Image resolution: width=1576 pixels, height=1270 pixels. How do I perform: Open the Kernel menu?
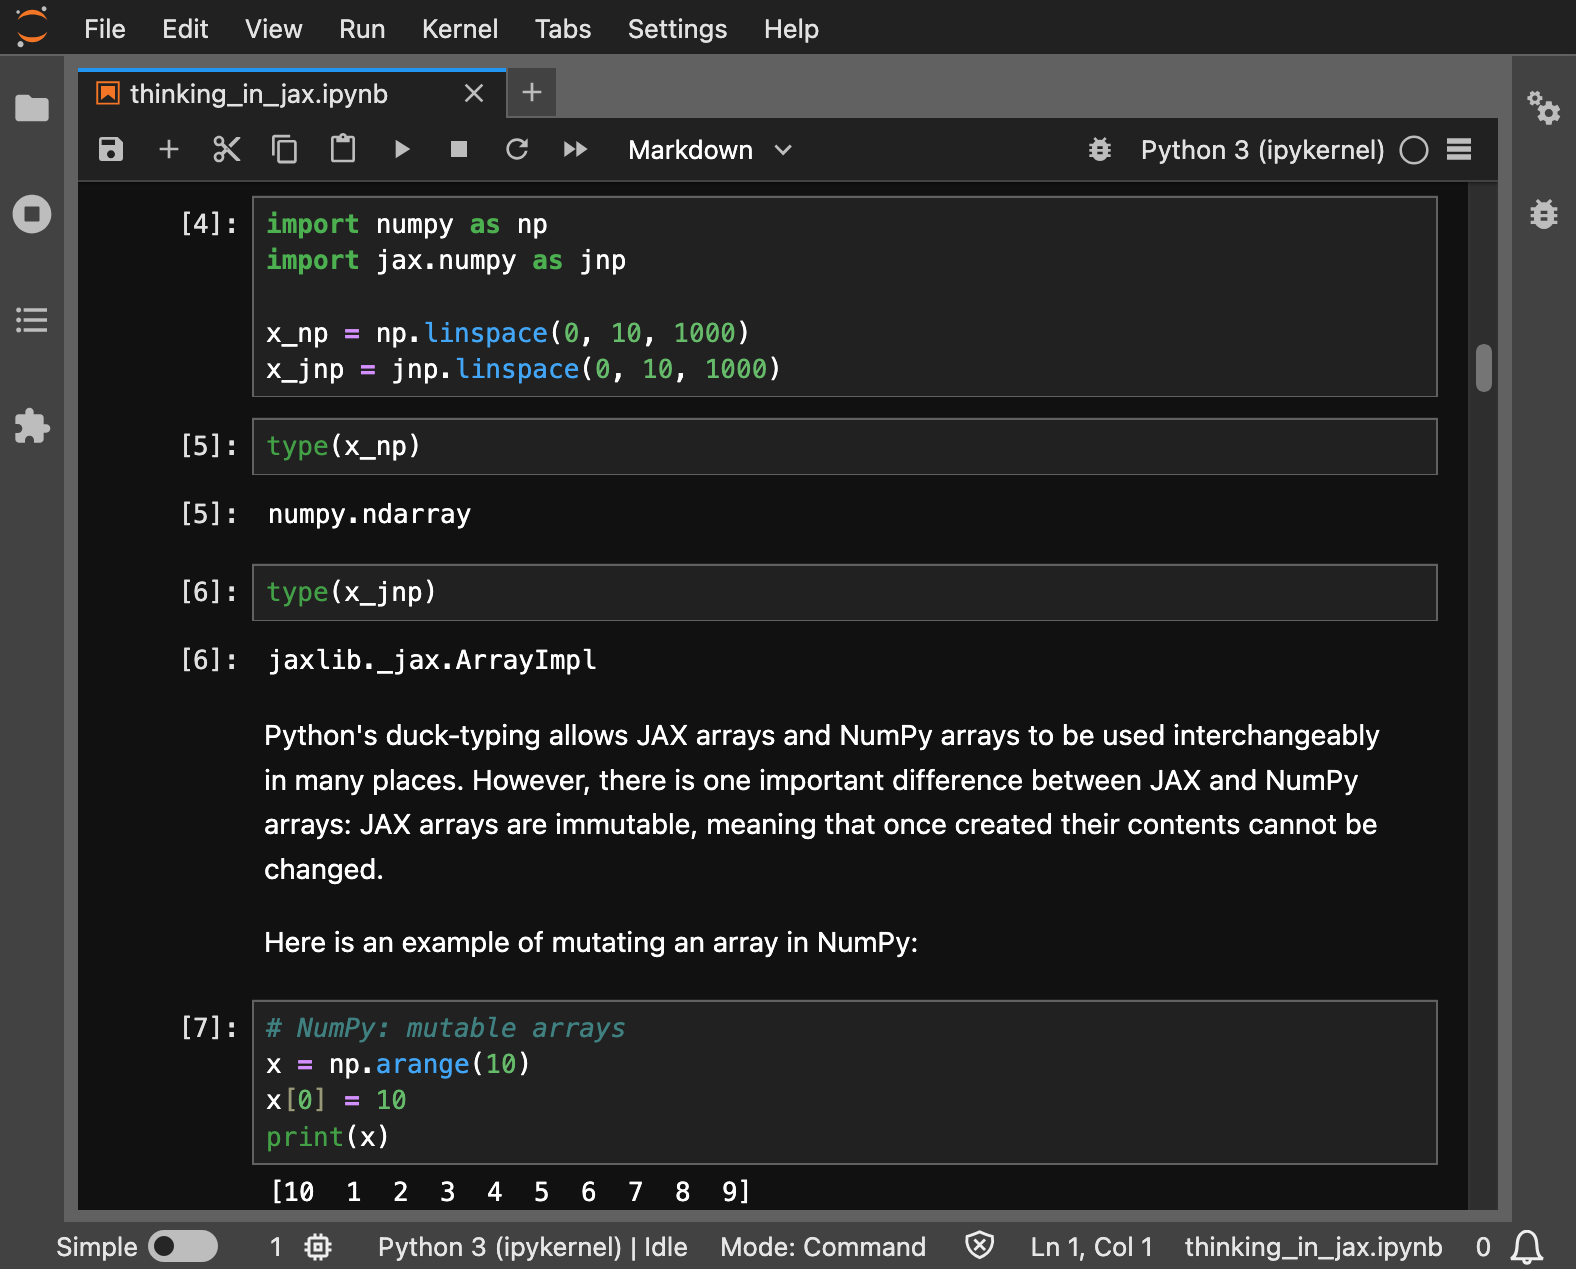pos(460,29)
